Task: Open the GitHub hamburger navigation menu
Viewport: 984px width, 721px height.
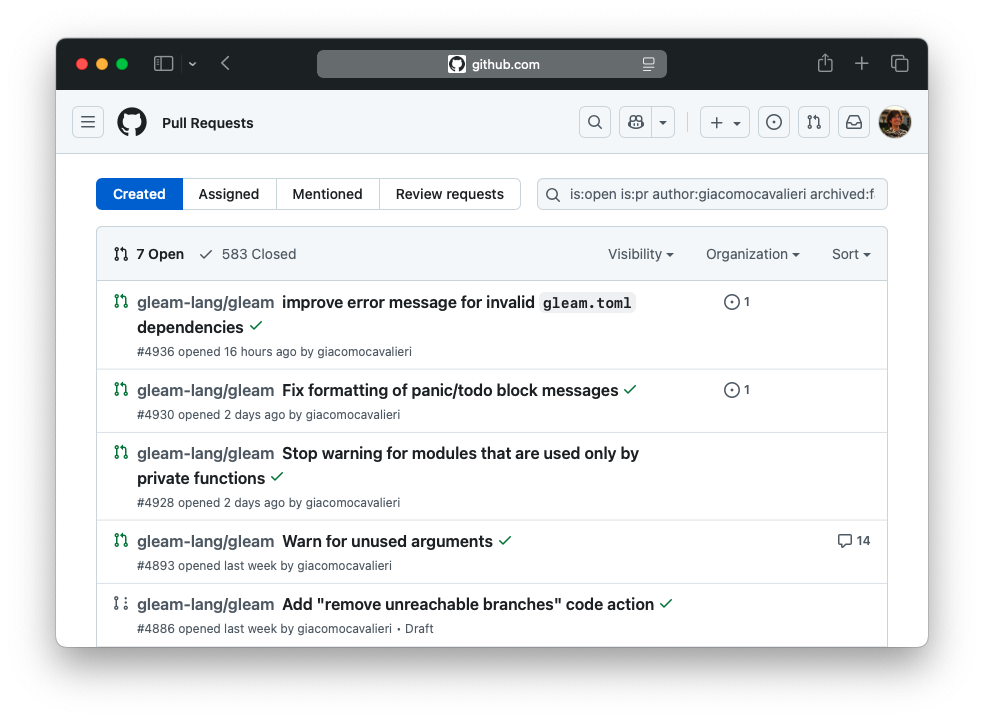Action: pos(88,122)
